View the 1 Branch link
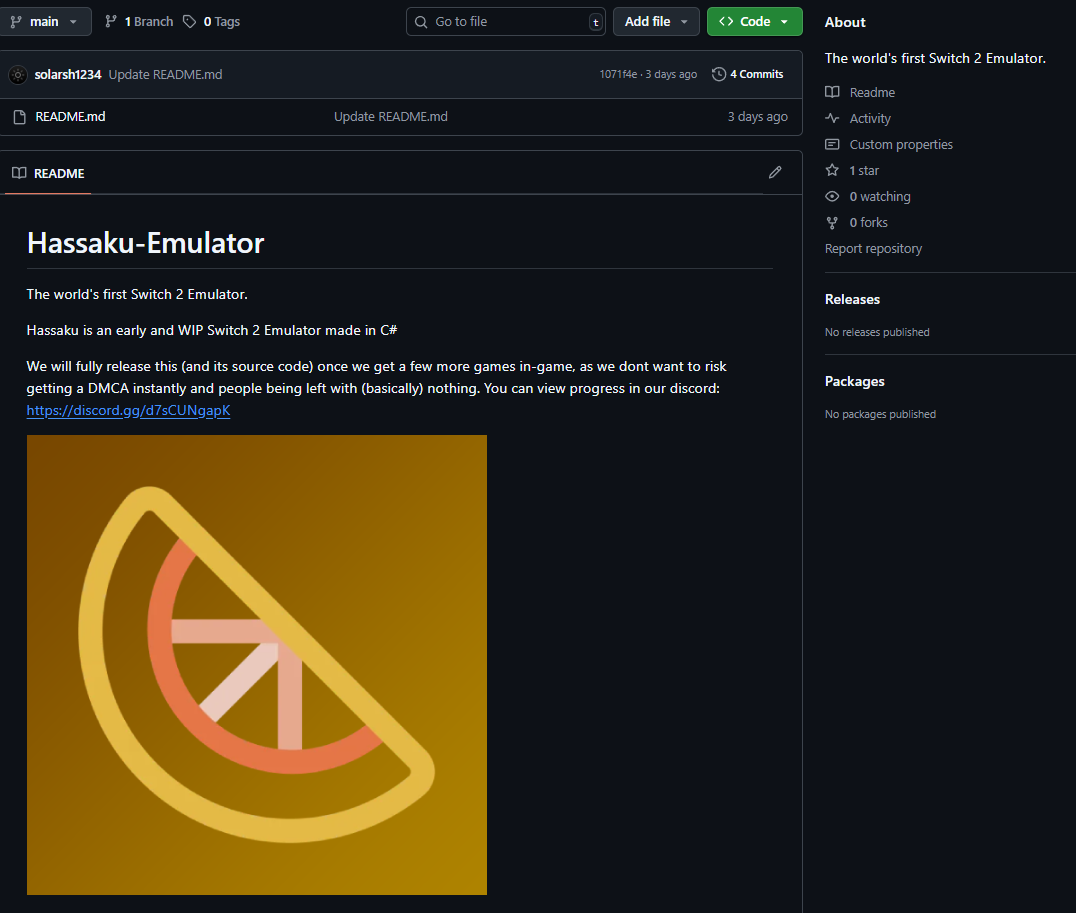This screenshot has height=913, width=1076. tap(139, 21)
